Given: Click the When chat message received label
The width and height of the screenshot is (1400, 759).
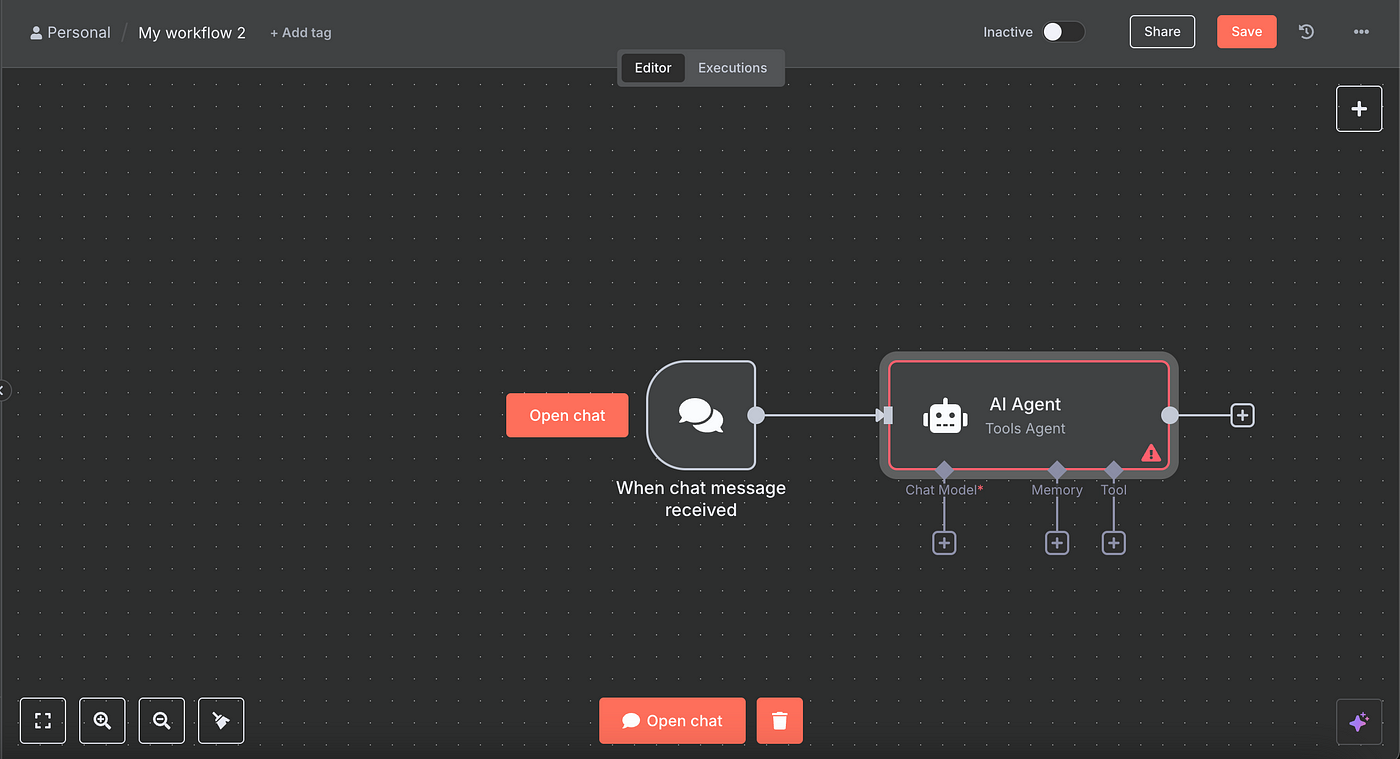Looking at the screenshot, I should (x=701, y=499).
